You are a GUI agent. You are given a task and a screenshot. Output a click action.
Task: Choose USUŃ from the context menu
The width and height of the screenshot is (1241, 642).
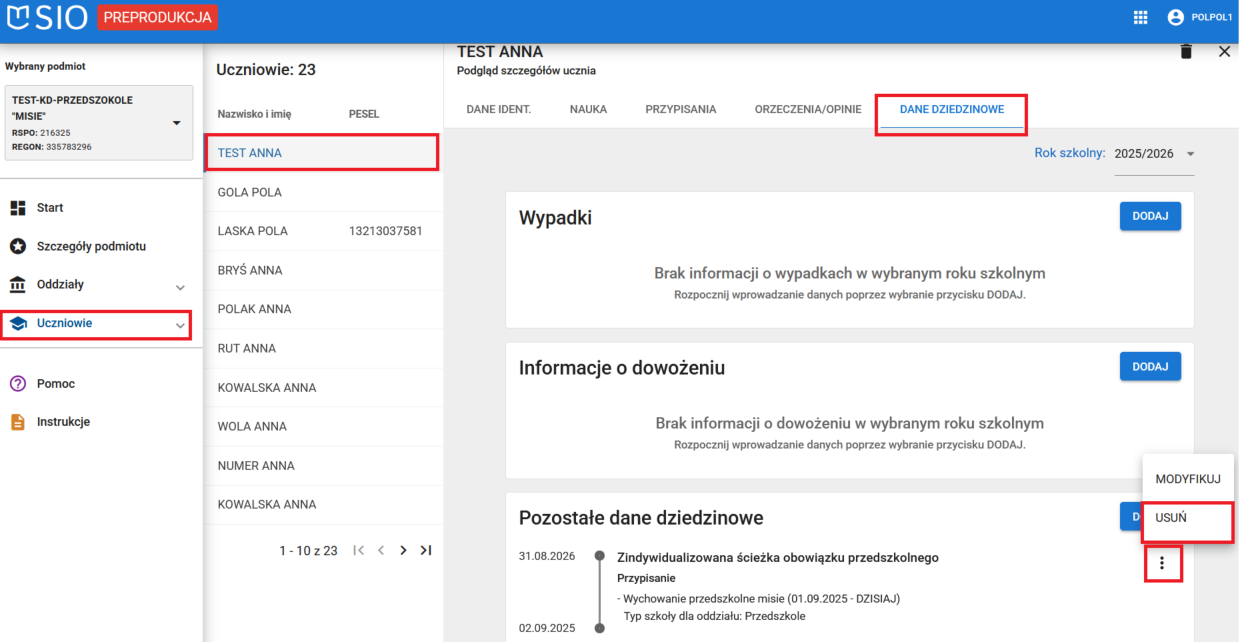coord(1171,518)
